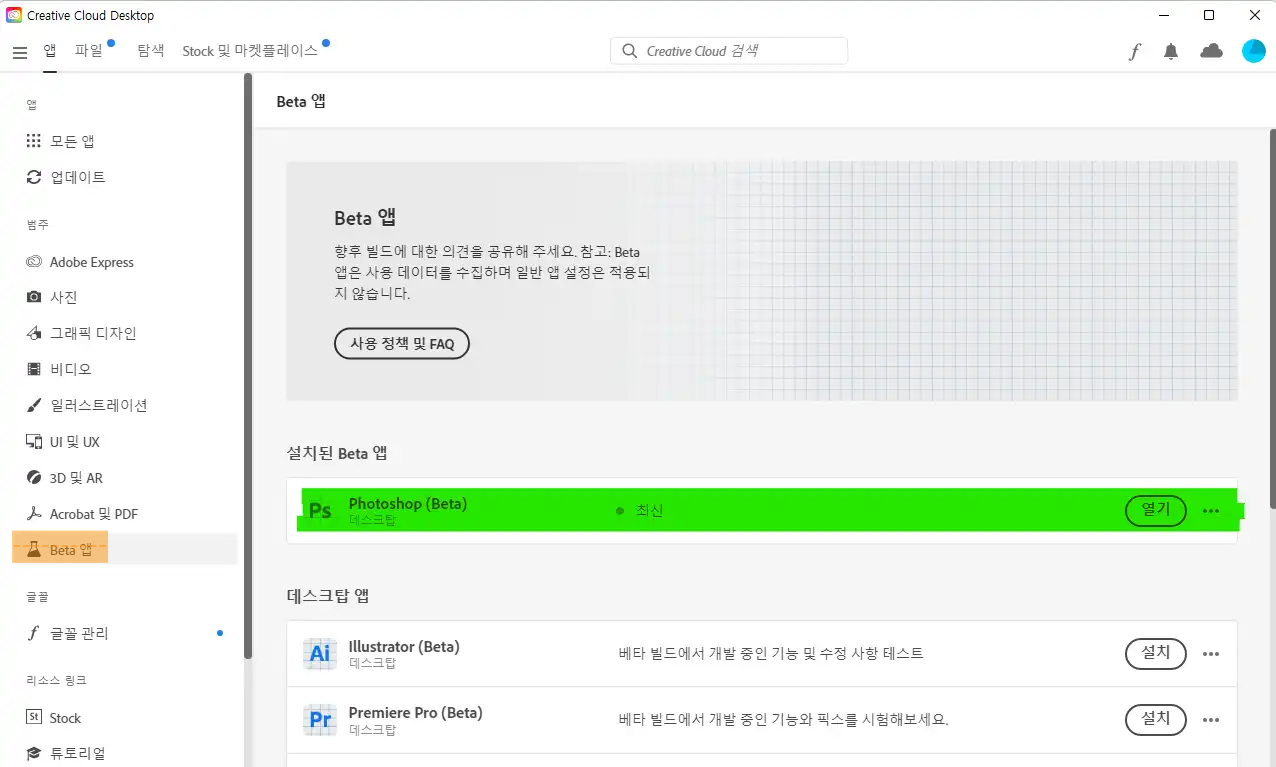The image size is (1276, 767).
Task: Install Premiere Pro (Beta) with 설치 button
Action: pyautogui.click(x=1156, y=719)
